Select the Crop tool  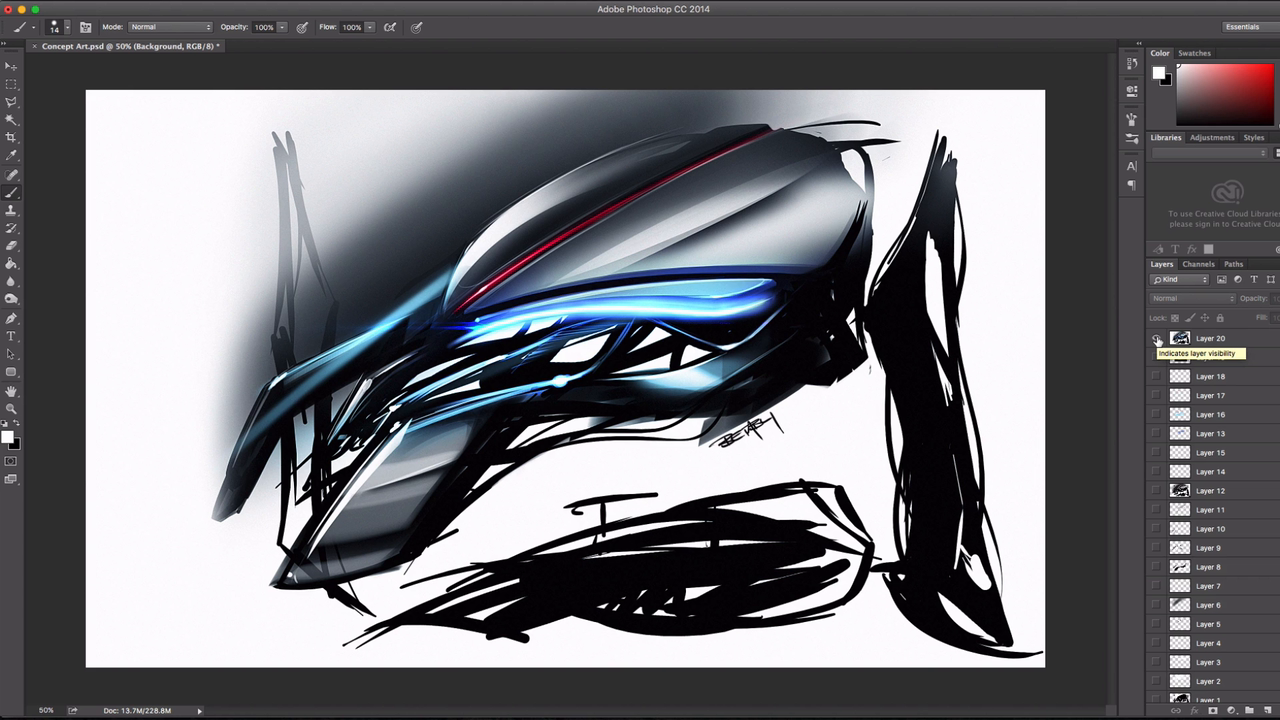(x=11, y=138)
